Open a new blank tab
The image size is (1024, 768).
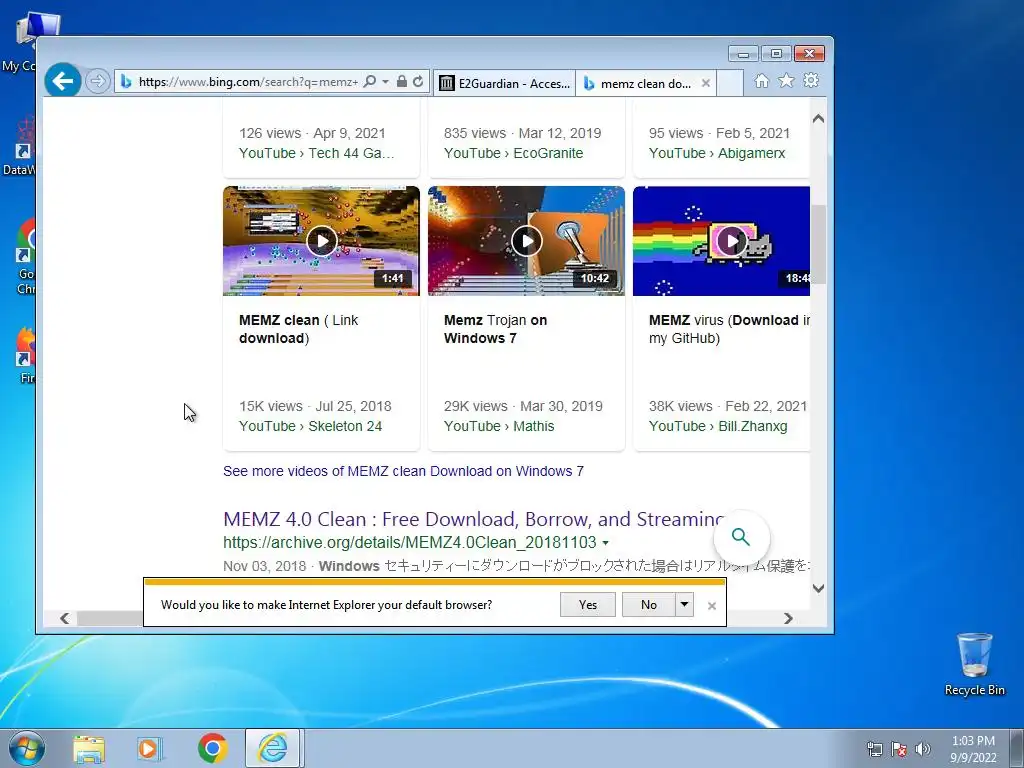730,83
